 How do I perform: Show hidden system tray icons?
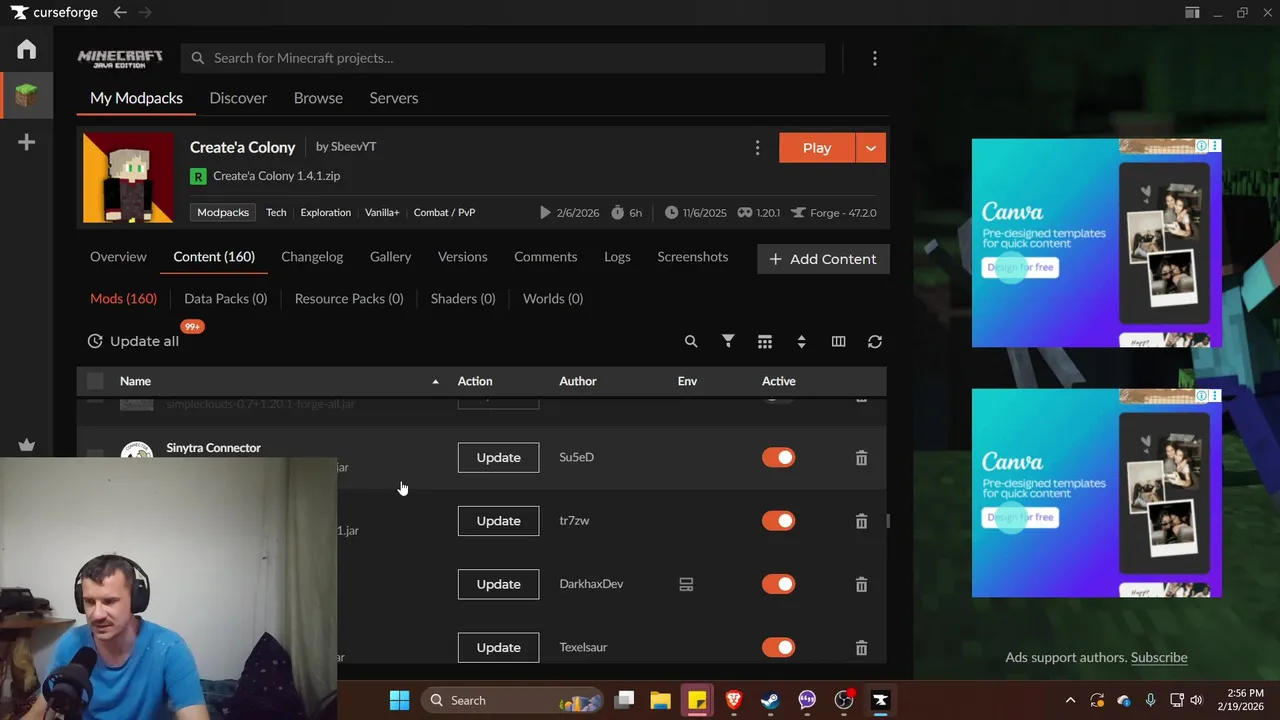pos(1070,700)
